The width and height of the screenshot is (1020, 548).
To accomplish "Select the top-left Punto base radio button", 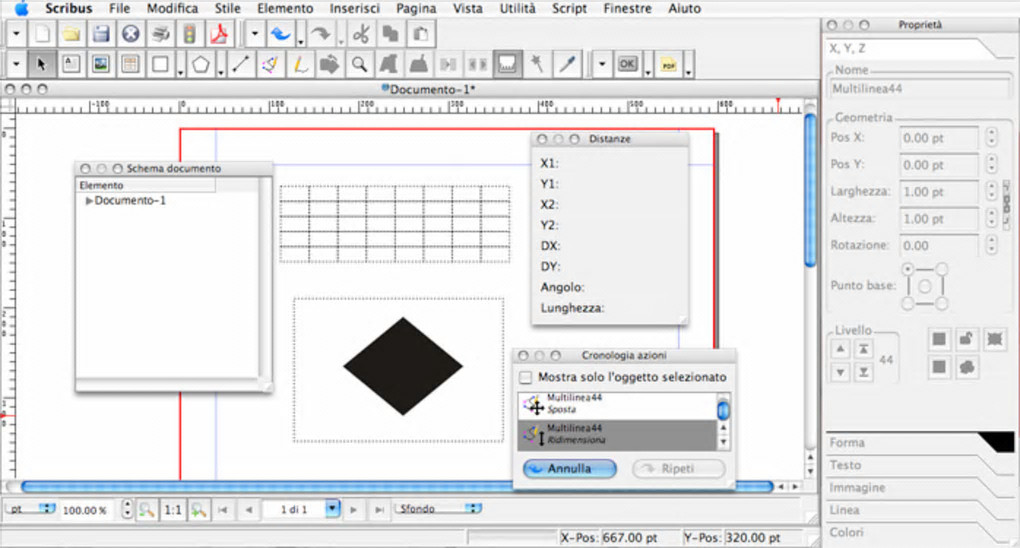I will click(x=908, y=269).
